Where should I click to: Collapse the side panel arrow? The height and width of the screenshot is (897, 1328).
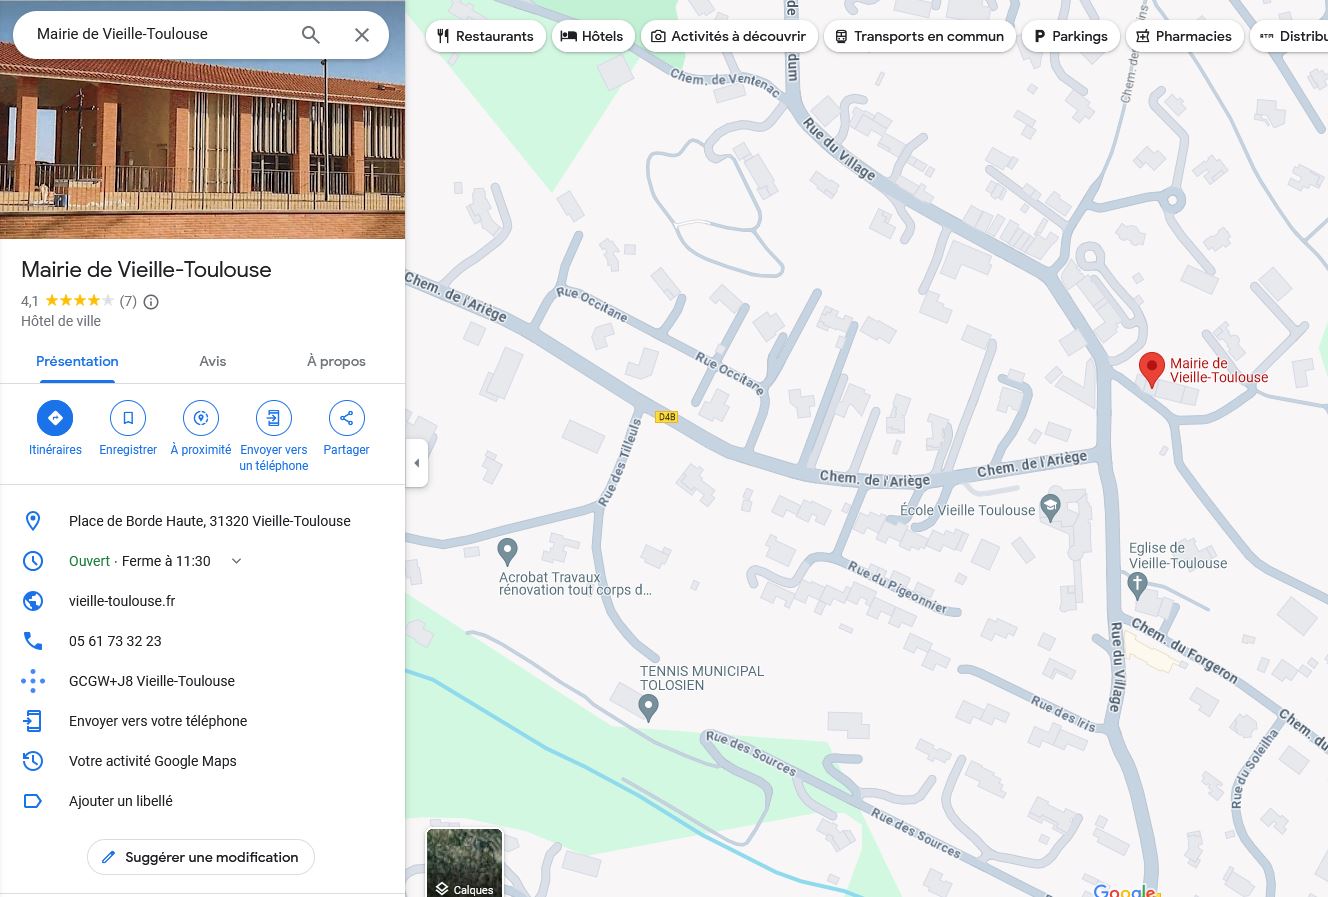tap(417, 463)
